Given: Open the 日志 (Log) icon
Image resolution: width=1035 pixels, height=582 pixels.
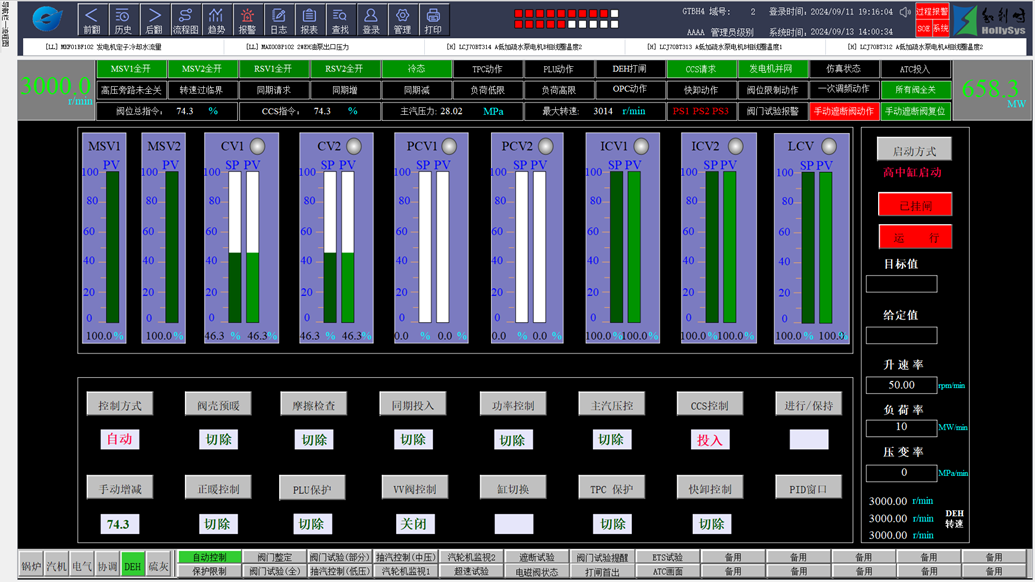Looking at the screenshot, I should click(278, 18).
